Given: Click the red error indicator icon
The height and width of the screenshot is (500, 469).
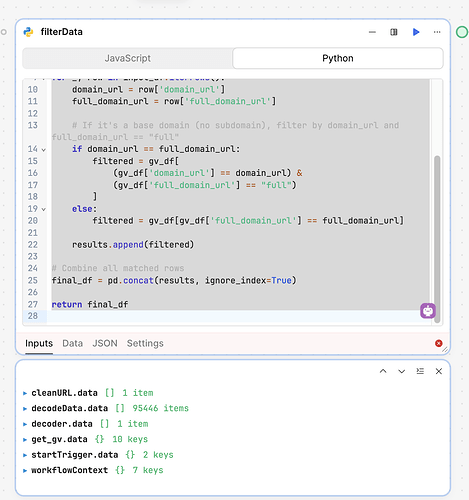Looking at the screenshot, I should (439, 343).
